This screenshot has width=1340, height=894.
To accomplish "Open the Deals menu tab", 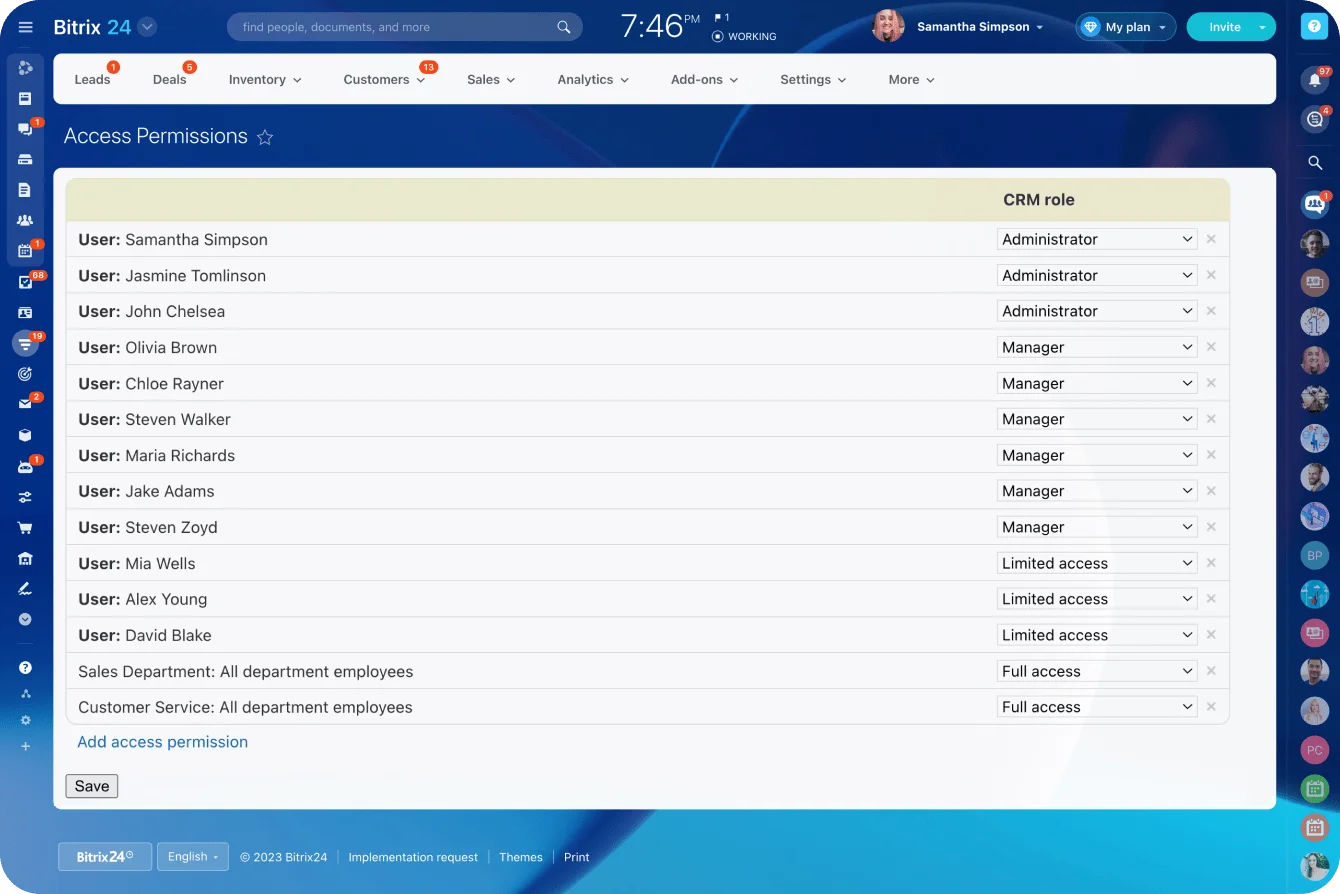I will tap(168, 79).
